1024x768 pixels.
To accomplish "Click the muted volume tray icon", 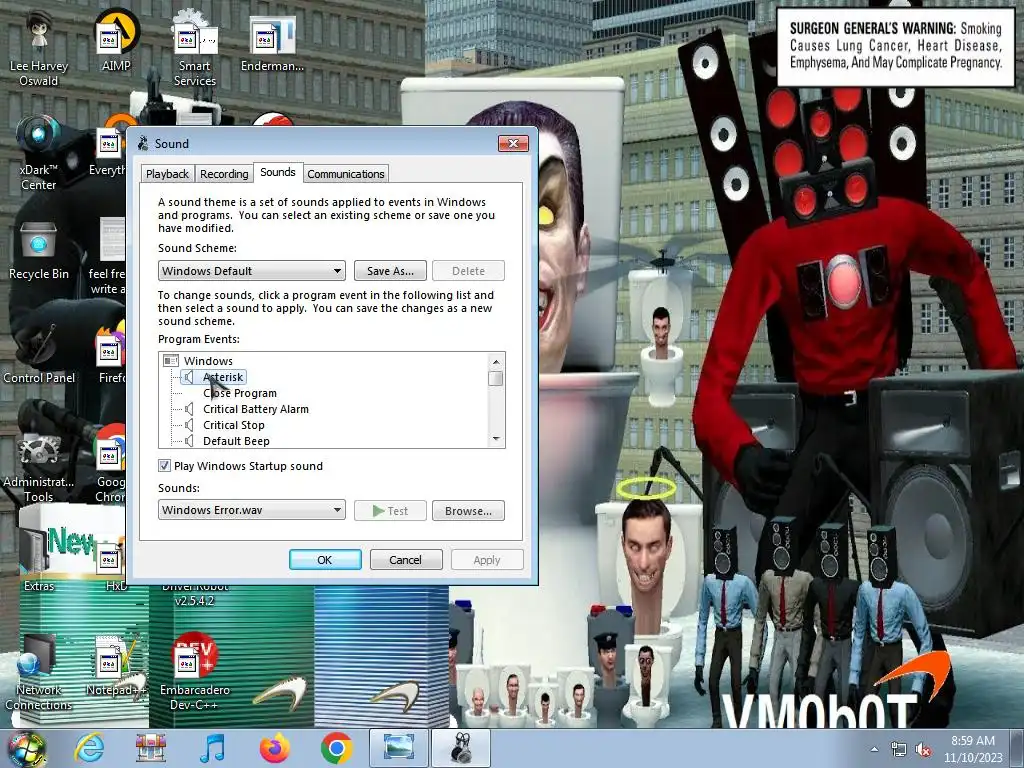I will coord(923,750).
